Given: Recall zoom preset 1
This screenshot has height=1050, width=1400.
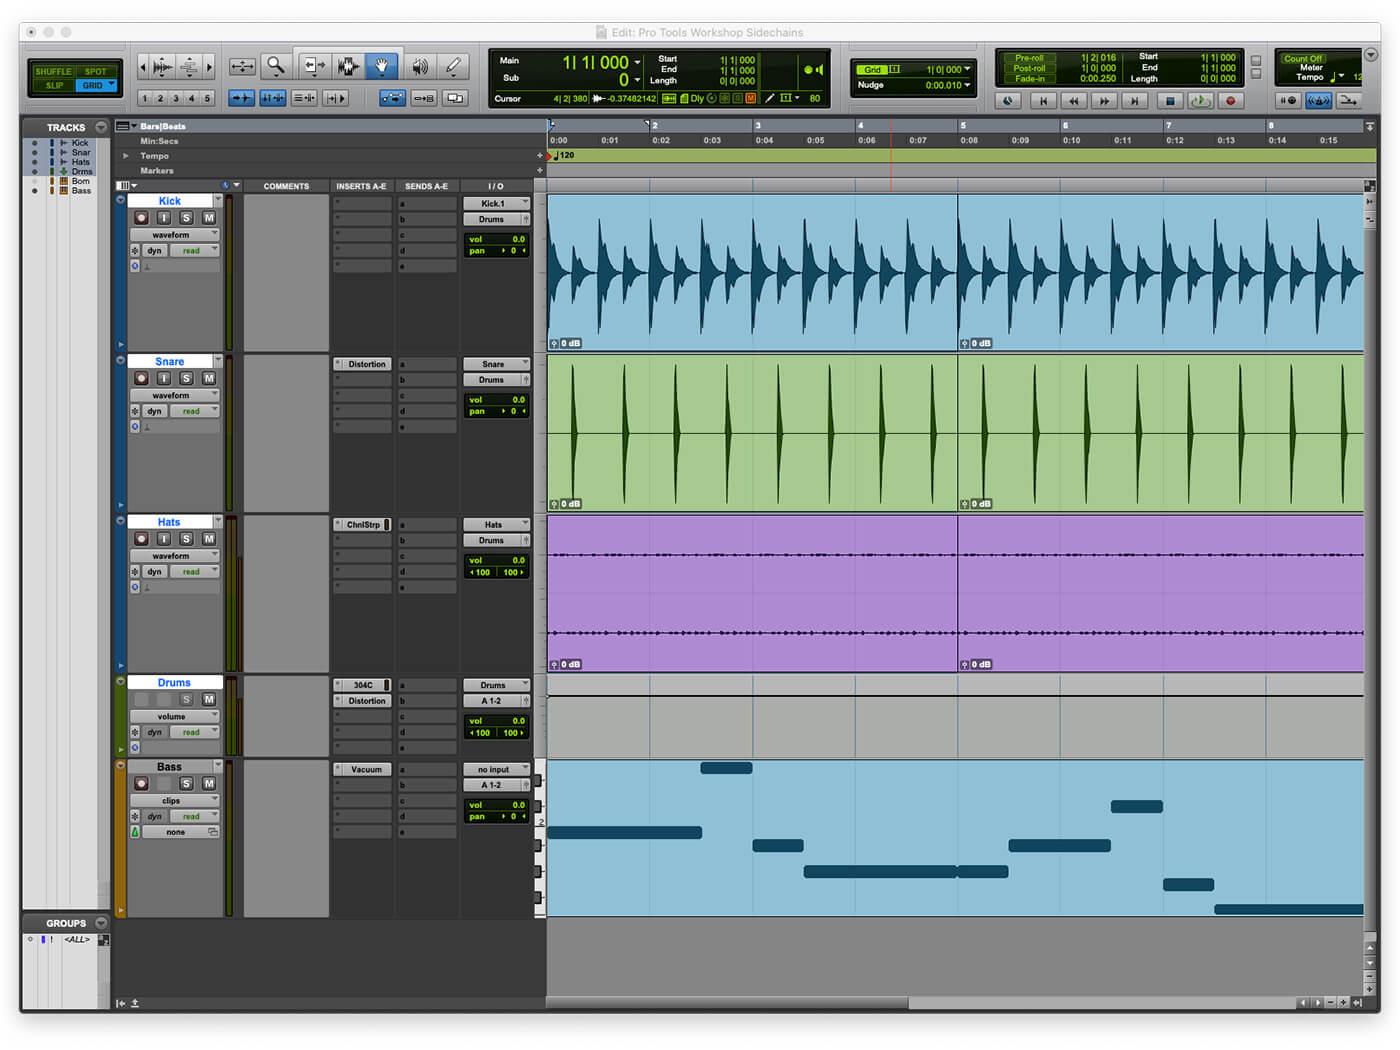Looking at the screenshot, I should coord(144,98).
